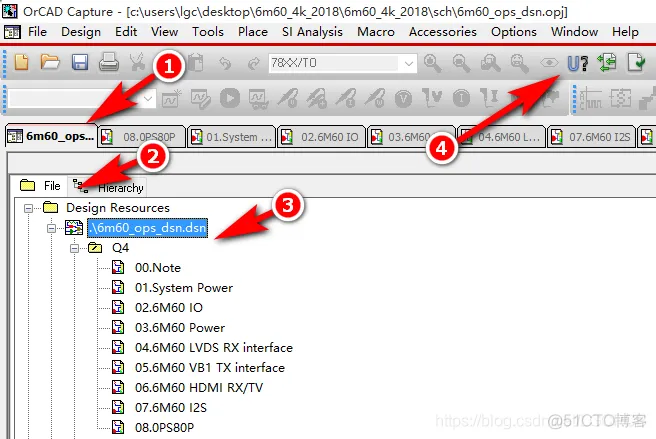
Task: Collapse the Design Resources folder
Action: pos(28,208)
